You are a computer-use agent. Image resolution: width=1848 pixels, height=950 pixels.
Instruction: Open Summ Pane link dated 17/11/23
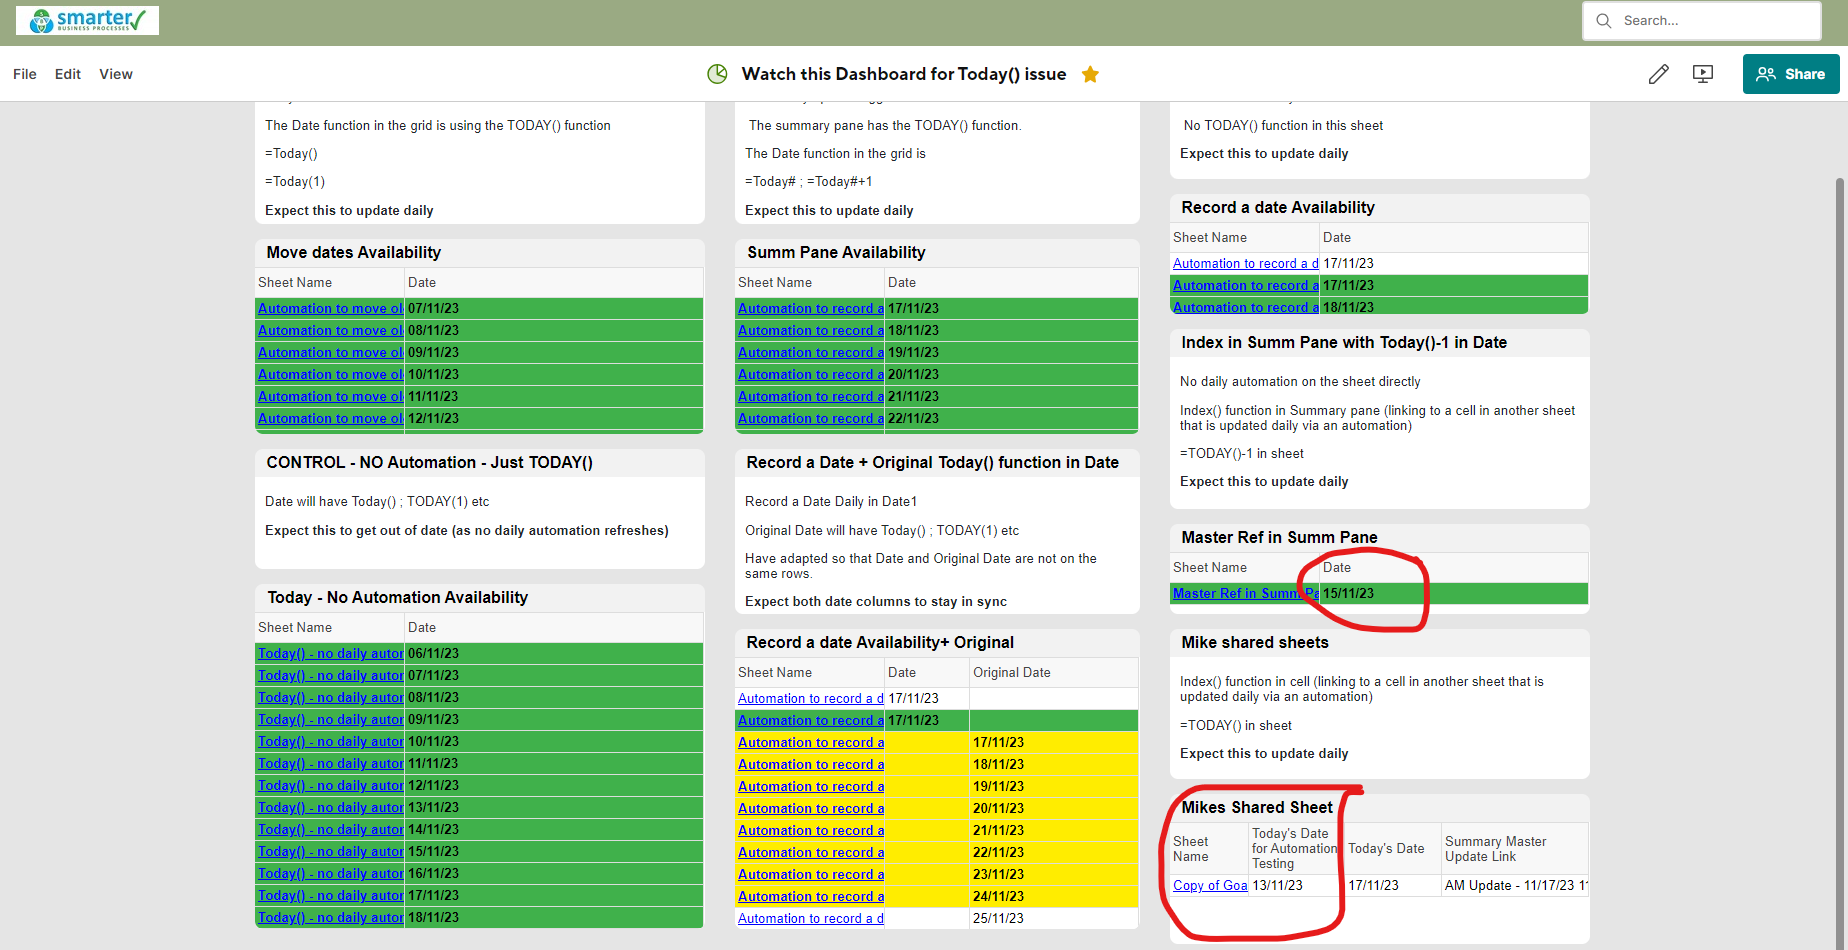[811, 309]
